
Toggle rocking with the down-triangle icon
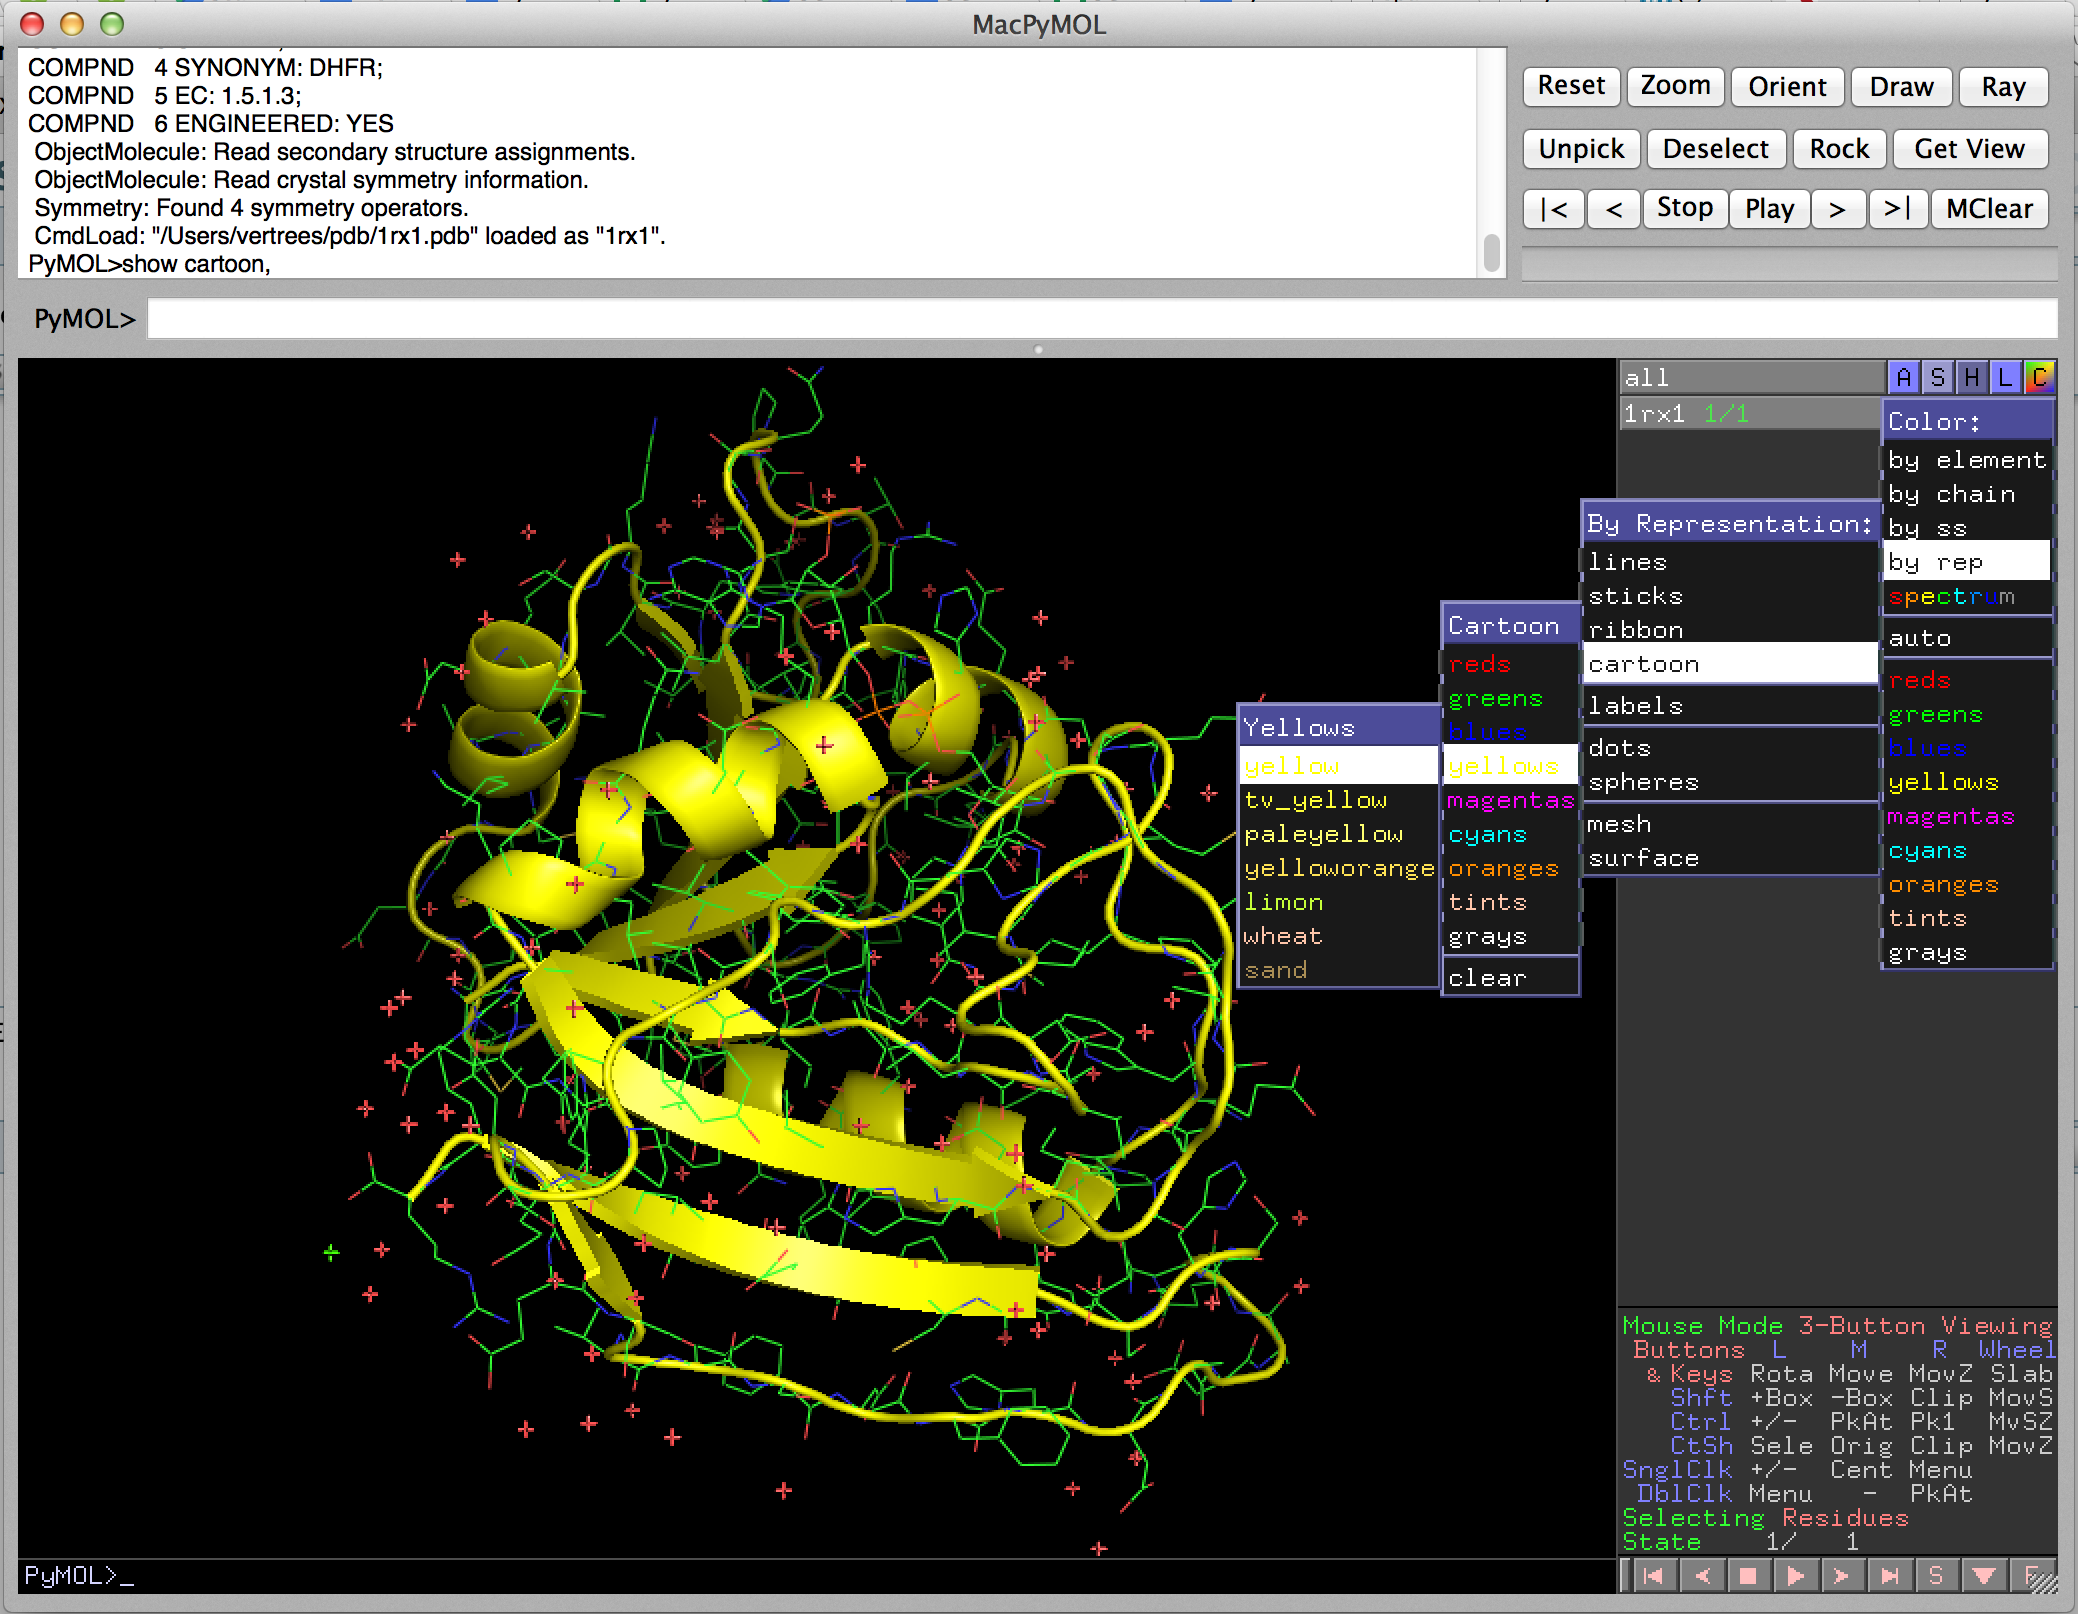pos(1983,1576)
